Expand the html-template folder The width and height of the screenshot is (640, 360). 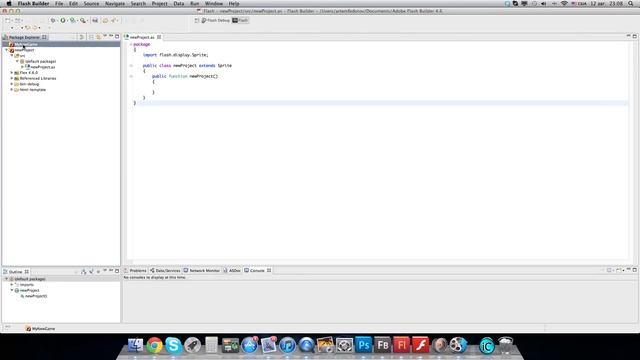click(12, 89)
